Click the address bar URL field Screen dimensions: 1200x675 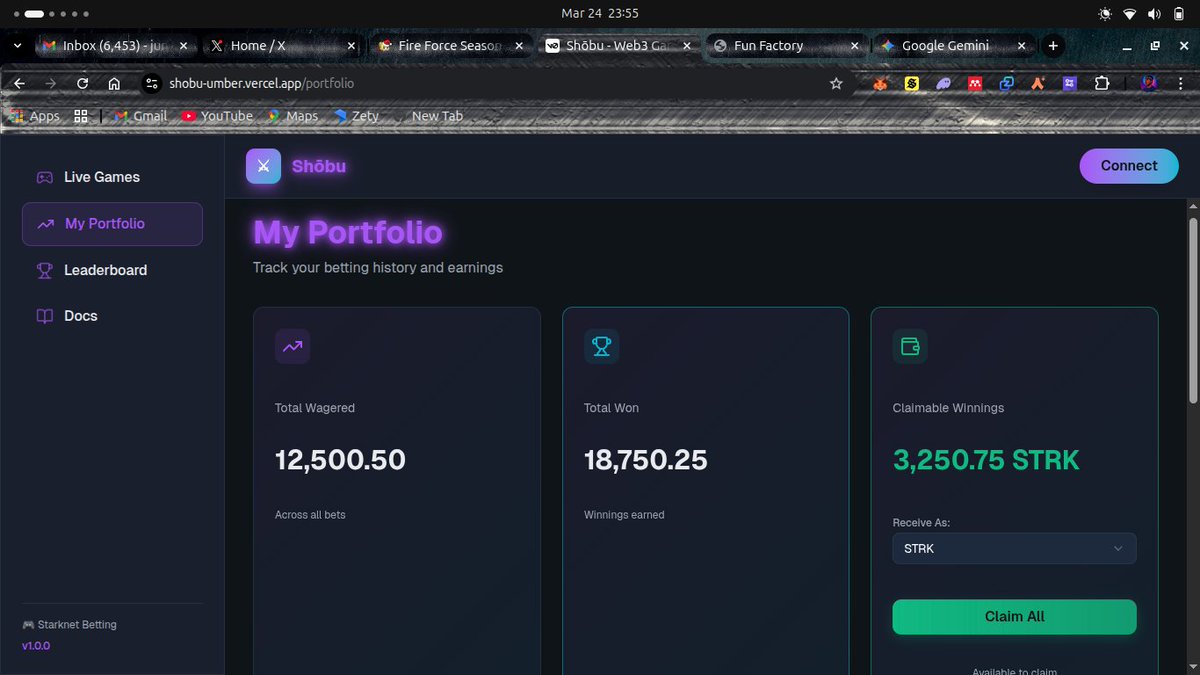coord(495,84)
